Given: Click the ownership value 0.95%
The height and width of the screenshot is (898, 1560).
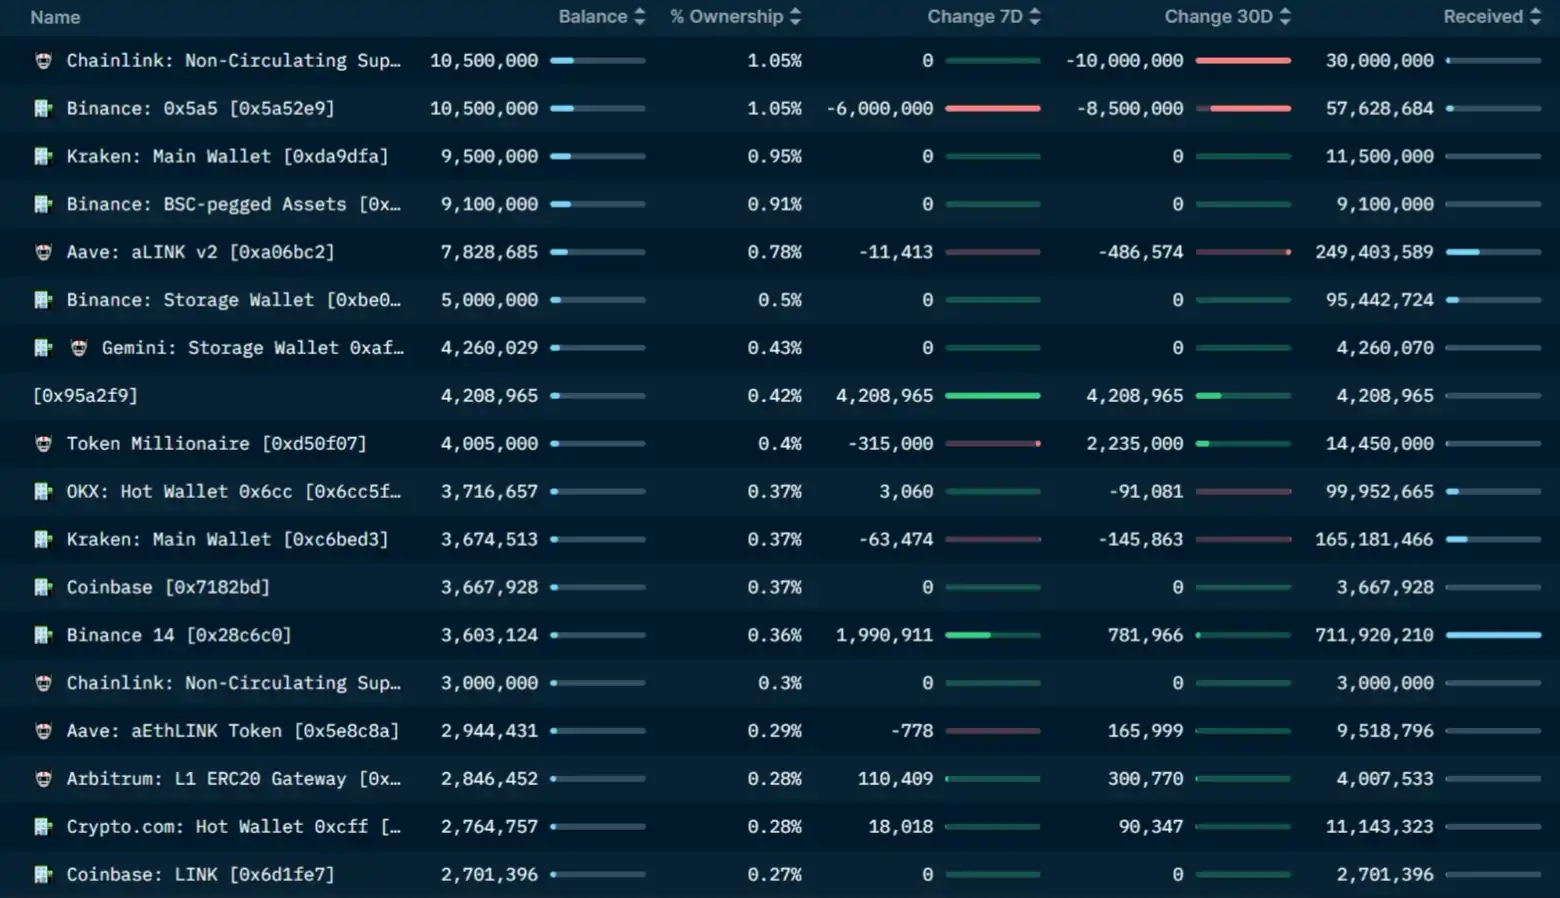Looking at the screenshot, I should click(774, 156).
